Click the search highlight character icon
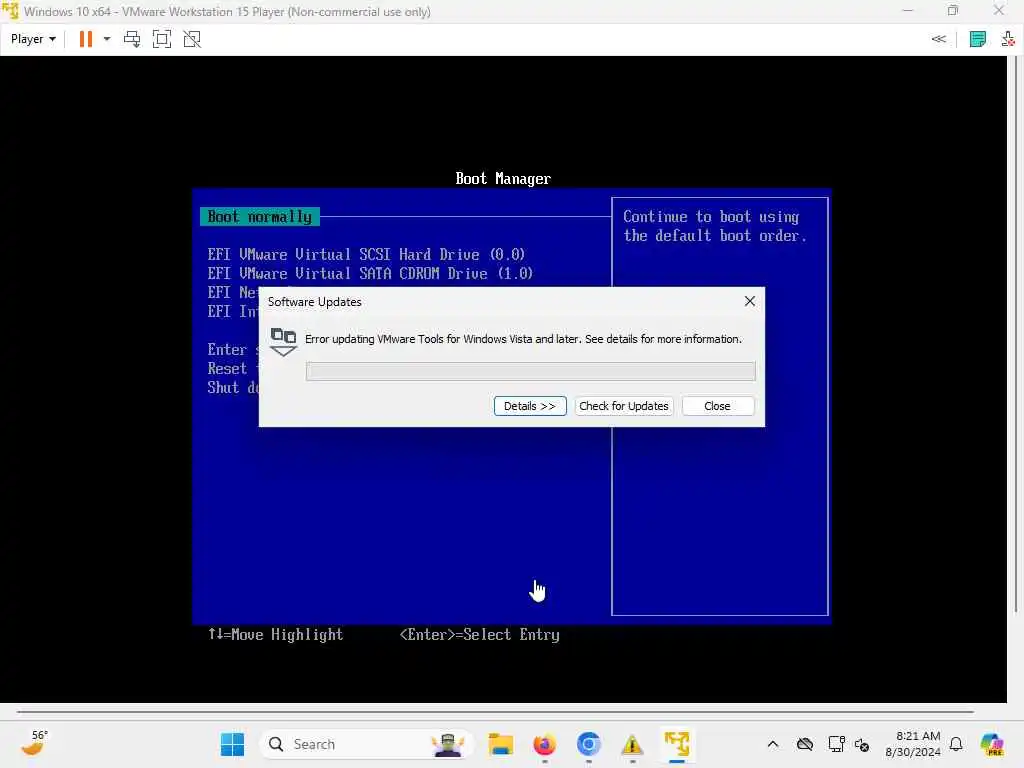 [448, 744]
